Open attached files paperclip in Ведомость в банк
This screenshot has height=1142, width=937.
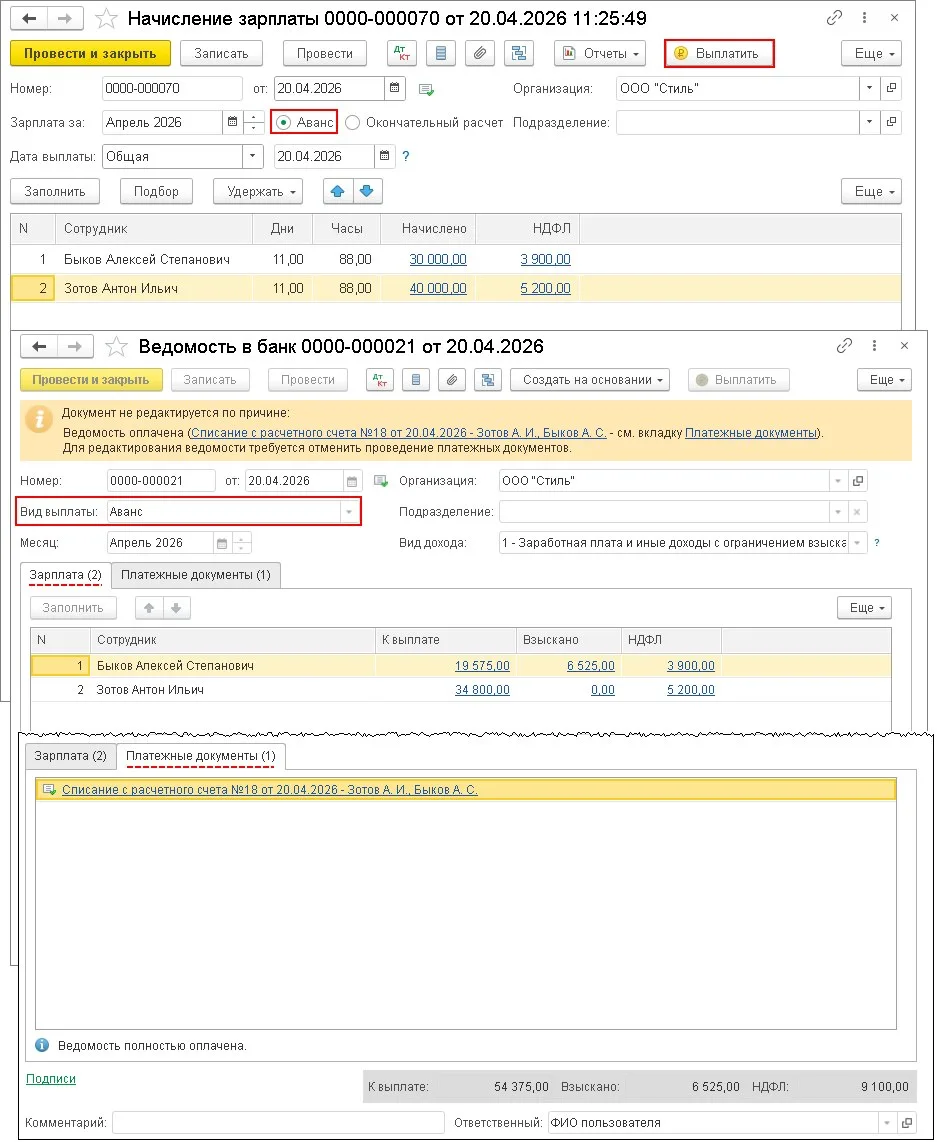(x=451, y=379)
